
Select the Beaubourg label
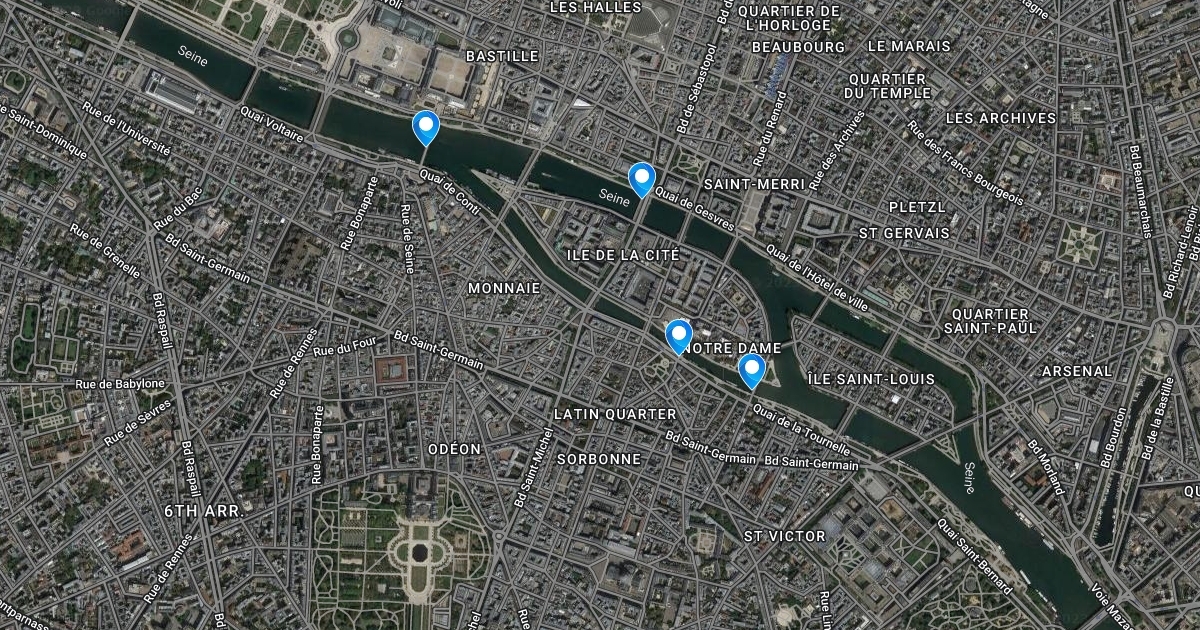point(798,47)
